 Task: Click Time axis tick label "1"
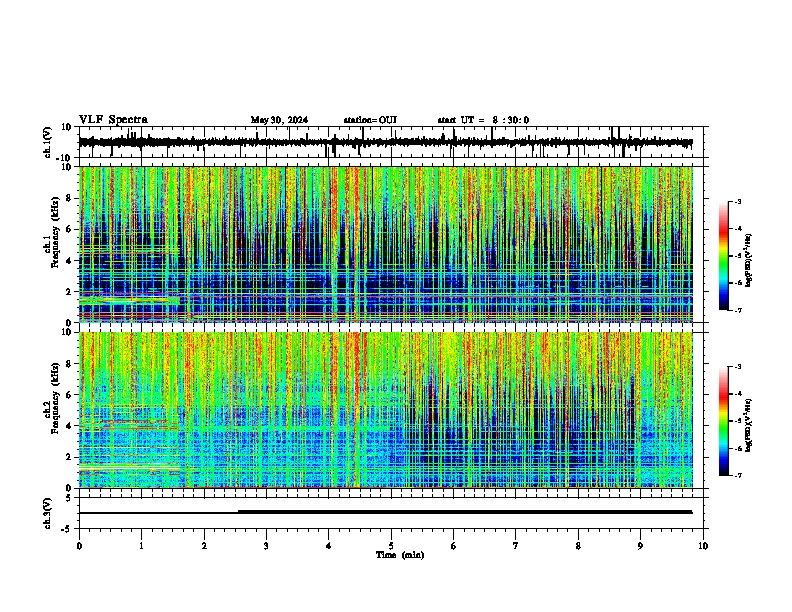click(141, 546)
